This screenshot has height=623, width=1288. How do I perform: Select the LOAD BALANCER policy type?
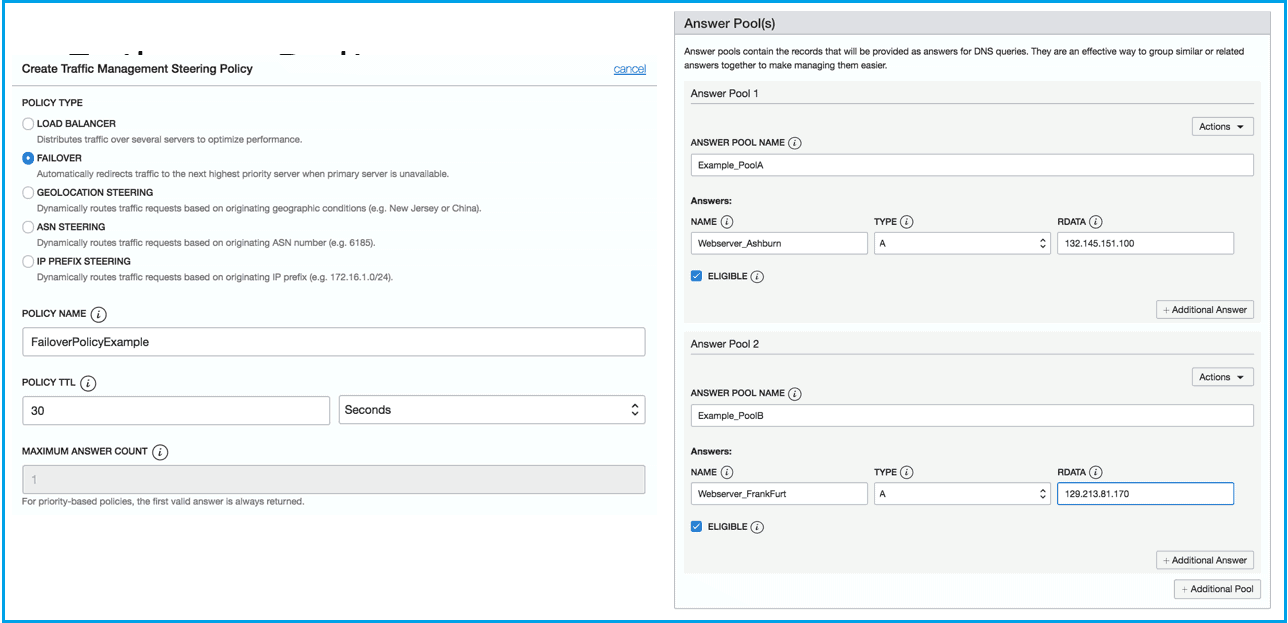coord(27,123)
